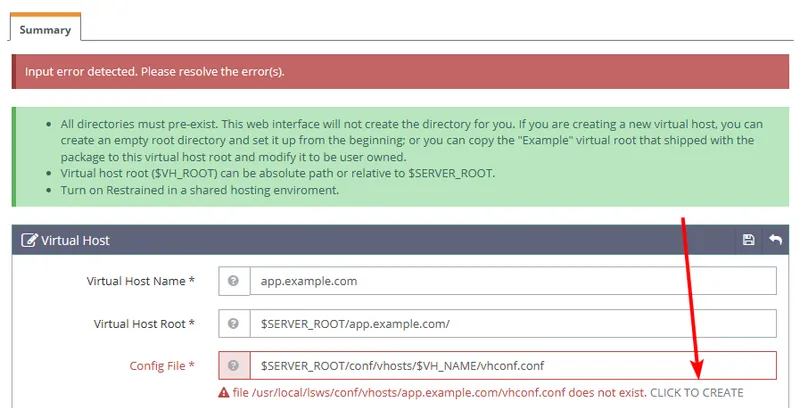Open help icon for Virtual Host Root
The image size is (800, 408).
234,324
